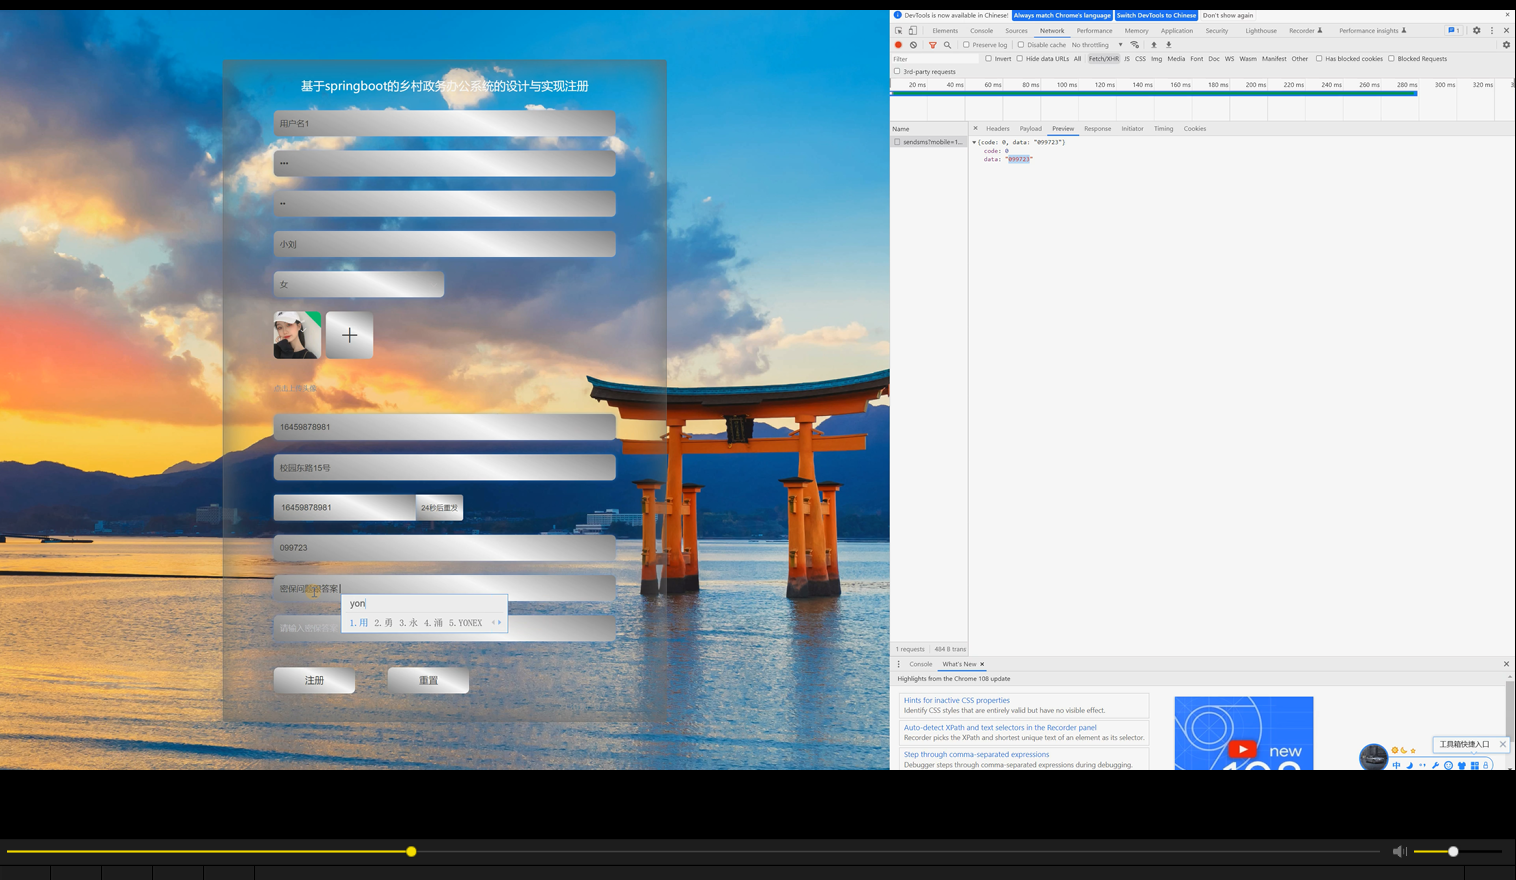Open the Response request tab
Viewport: 1516px width, 880px height.
coord(1097,128)
